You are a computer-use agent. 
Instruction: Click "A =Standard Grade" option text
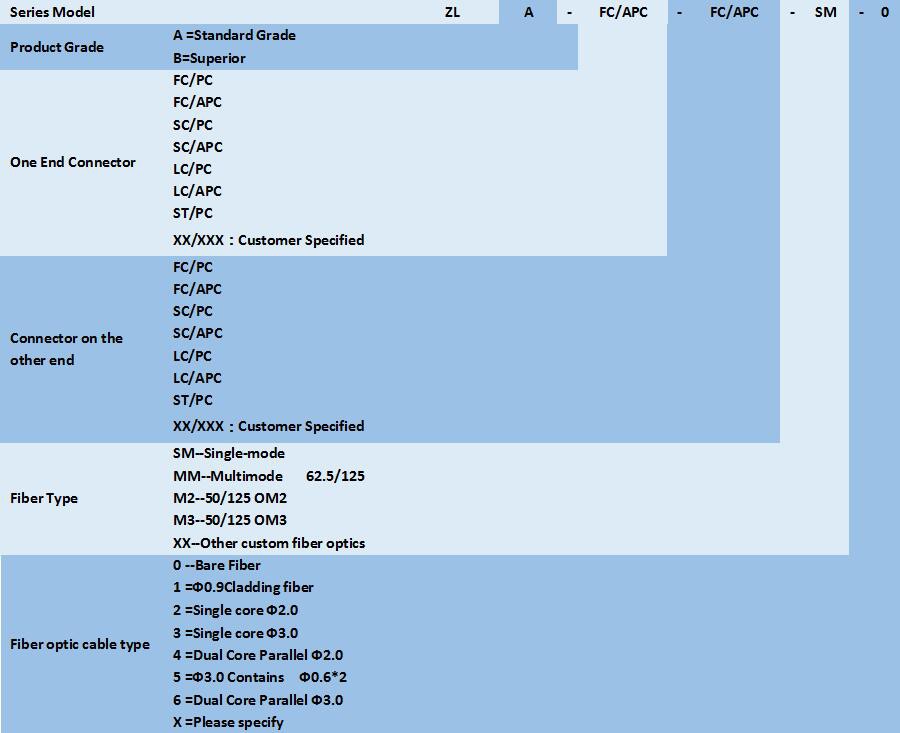[234, 35]
